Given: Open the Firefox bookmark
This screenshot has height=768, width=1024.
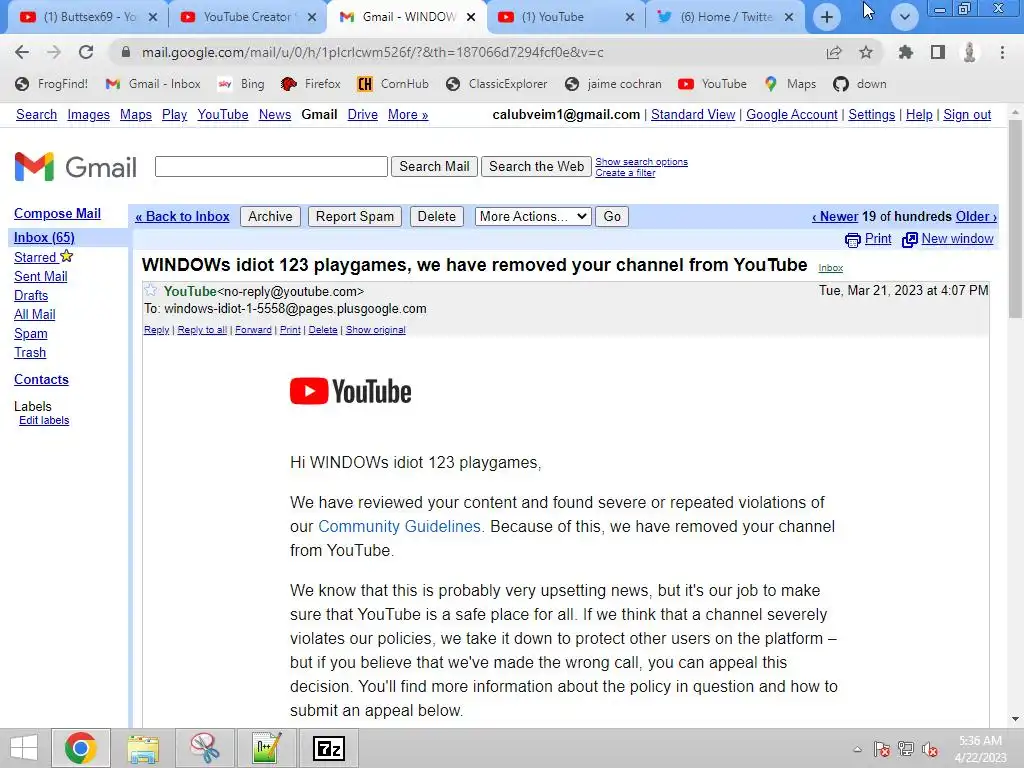Looking at the screenshot, I should 311,84.
